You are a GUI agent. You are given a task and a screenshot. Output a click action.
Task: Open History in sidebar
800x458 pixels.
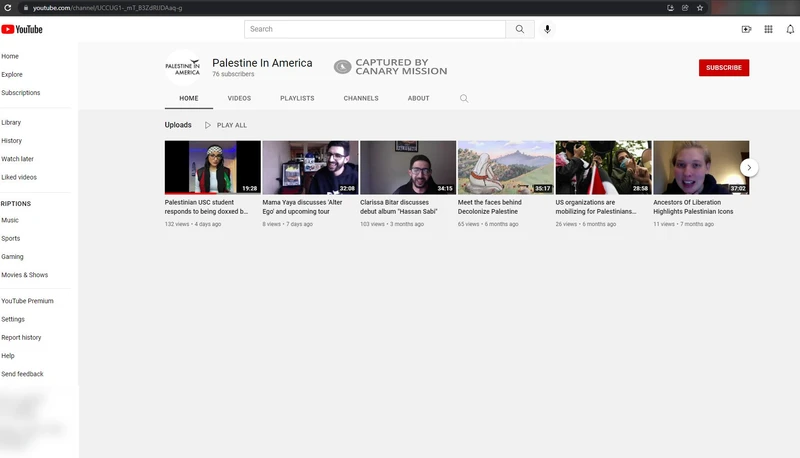[x=11, y=141]
